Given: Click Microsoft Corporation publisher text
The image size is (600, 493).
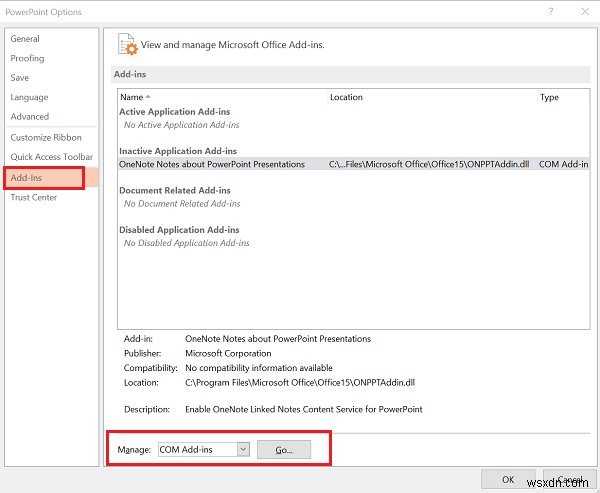Looking at the screenshot, I should point(228,353).
